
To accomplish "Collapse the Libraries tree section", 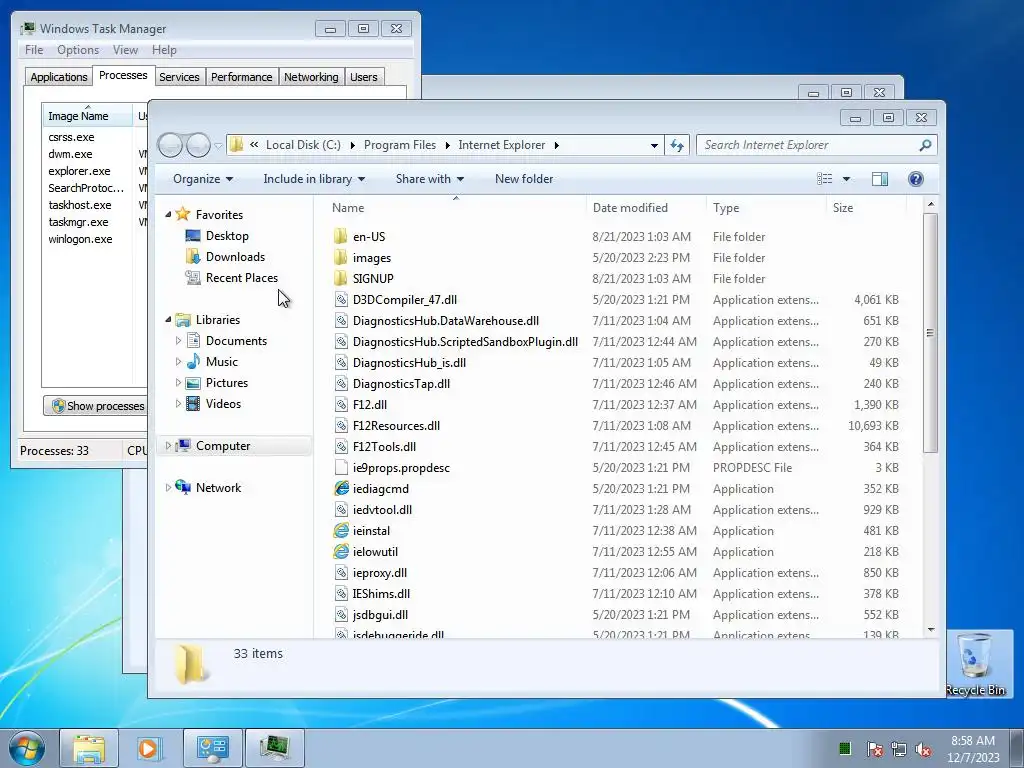I will pos(168,319).
